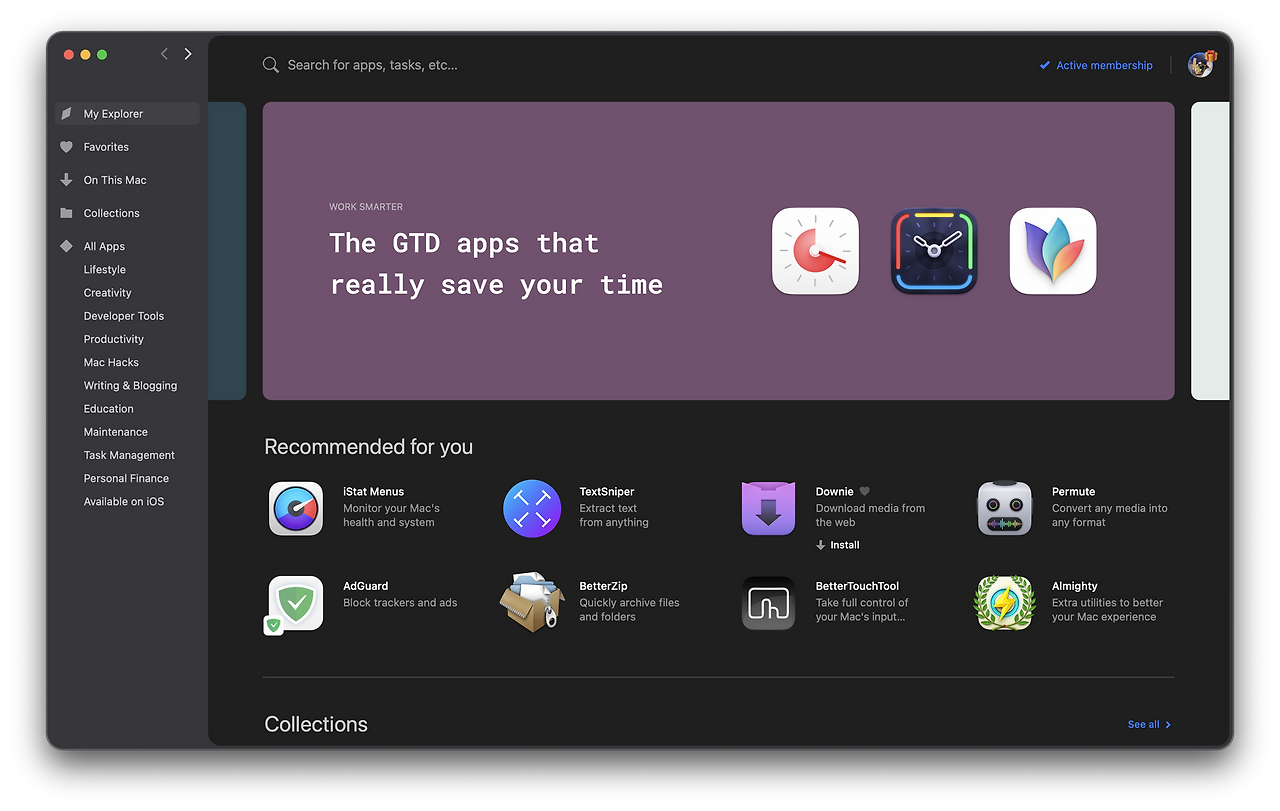The image size is (1280, 811).
Task: Open the AdGuard title
Action: (x=366, y=586)
